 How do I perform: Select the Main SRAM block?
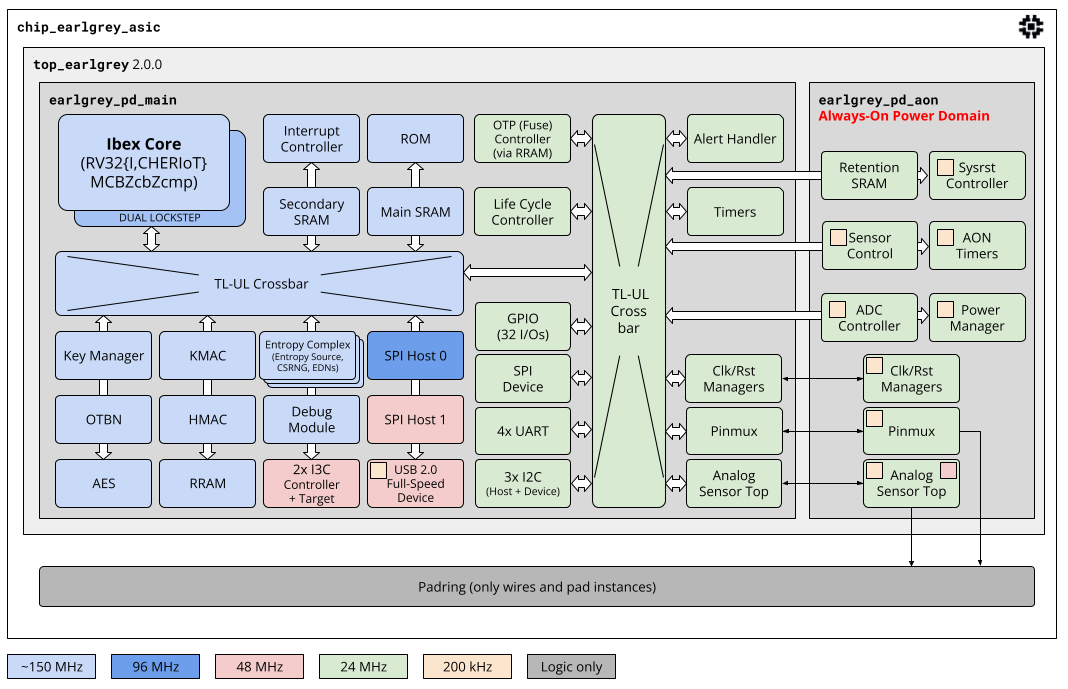(x=415, y=212)
